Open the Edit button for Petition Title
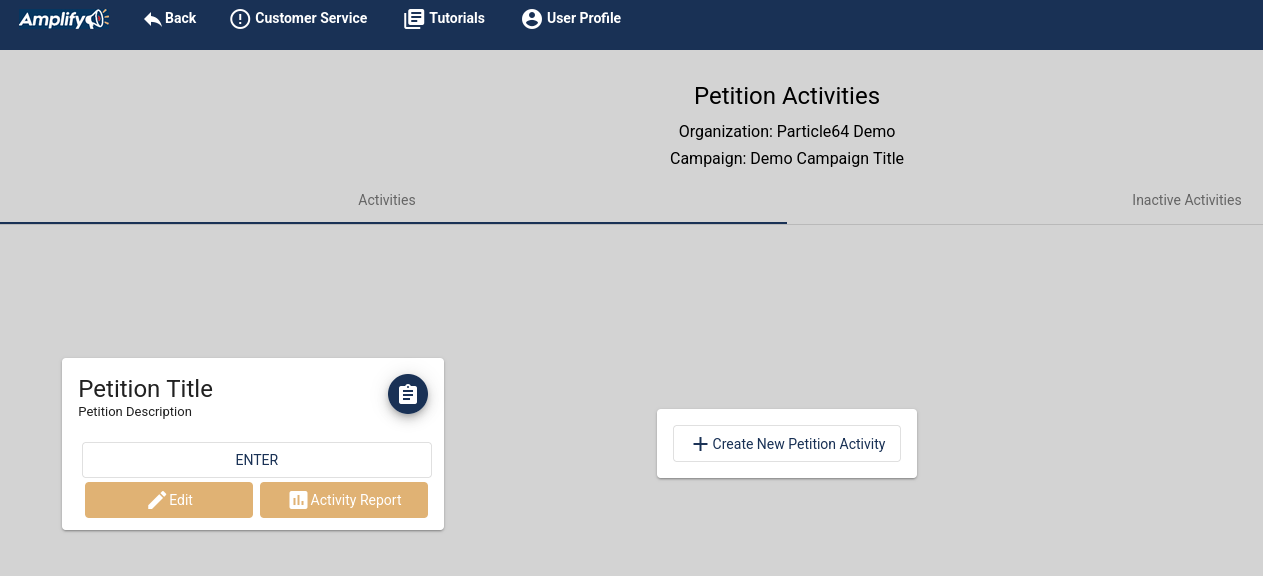Image resolution: width=1263 pixels, height=576 pixels. click(169, 499)
